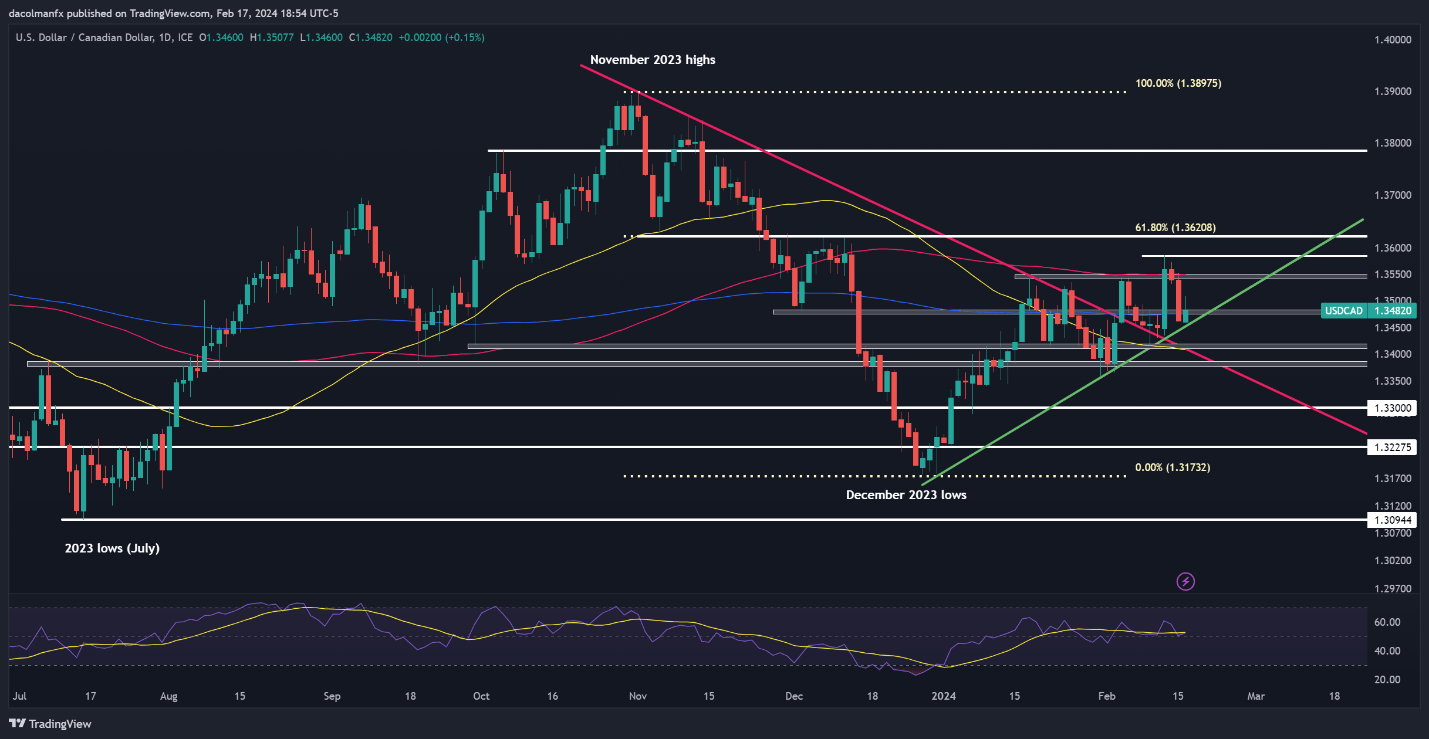Click 60.00 on the RSI scale
The width and height of the screenshot is (1429, 739).
coord(1386,623)
